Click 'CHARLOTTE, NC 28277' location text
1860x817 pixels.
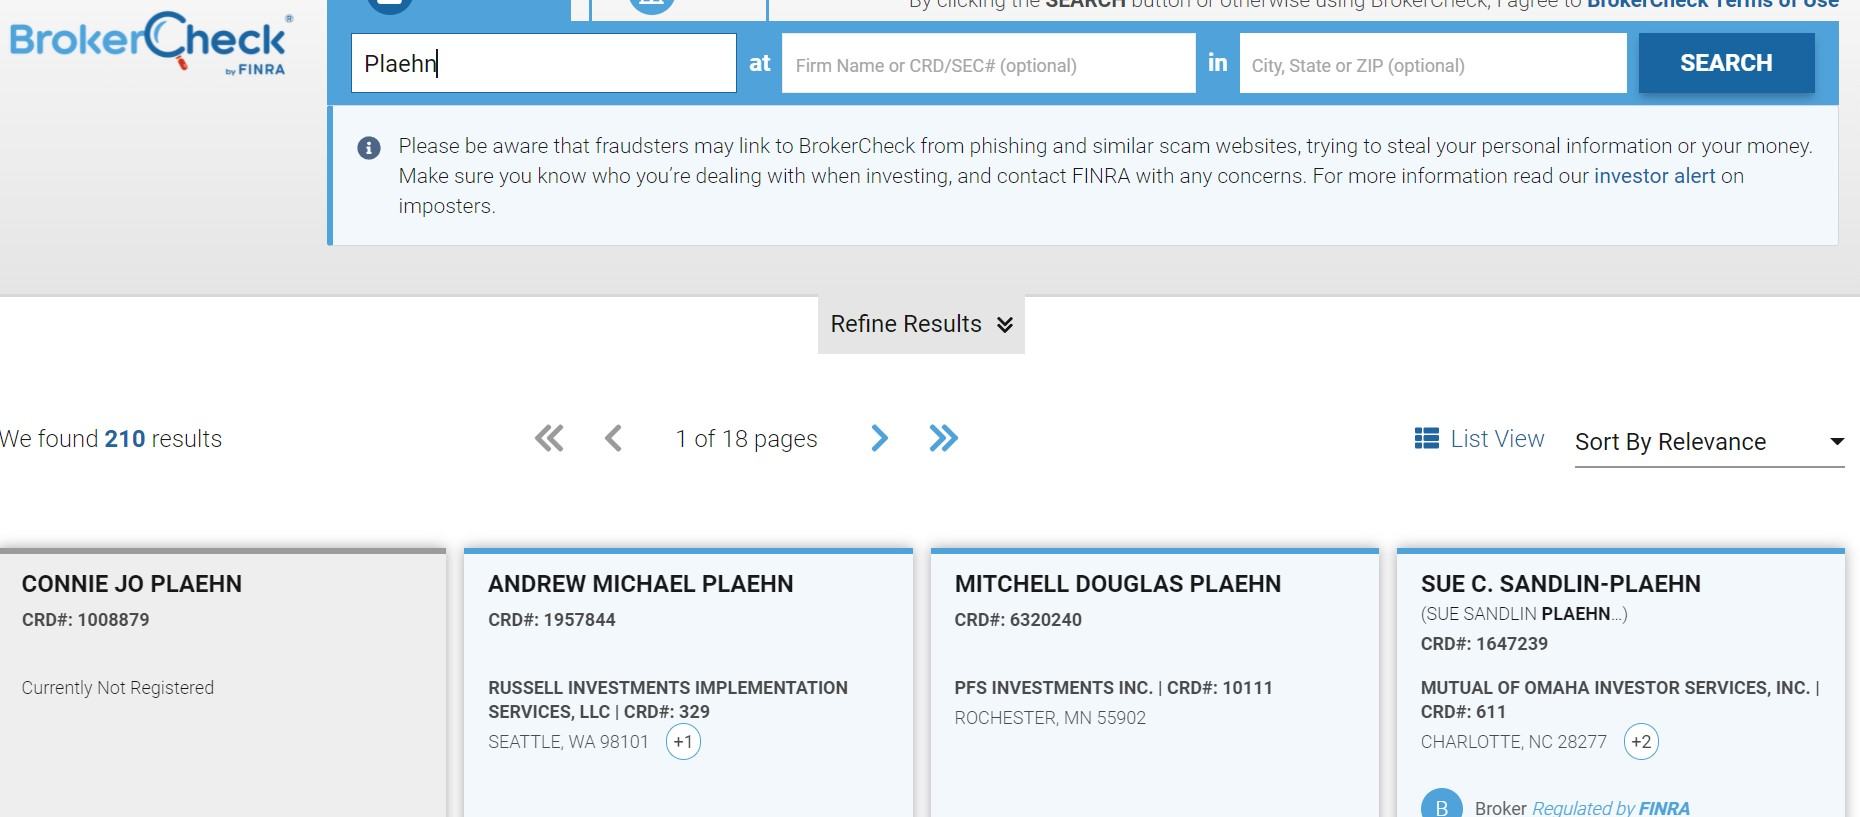(1514, 742)
